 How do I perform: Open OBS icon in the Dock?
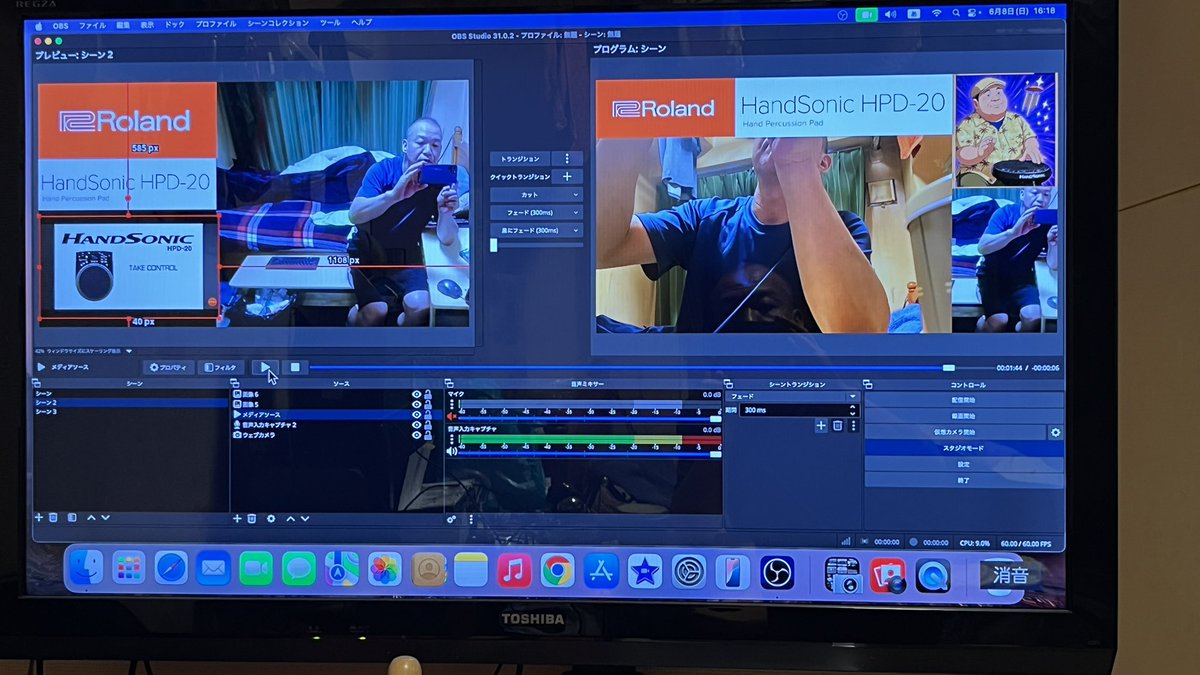776,572
